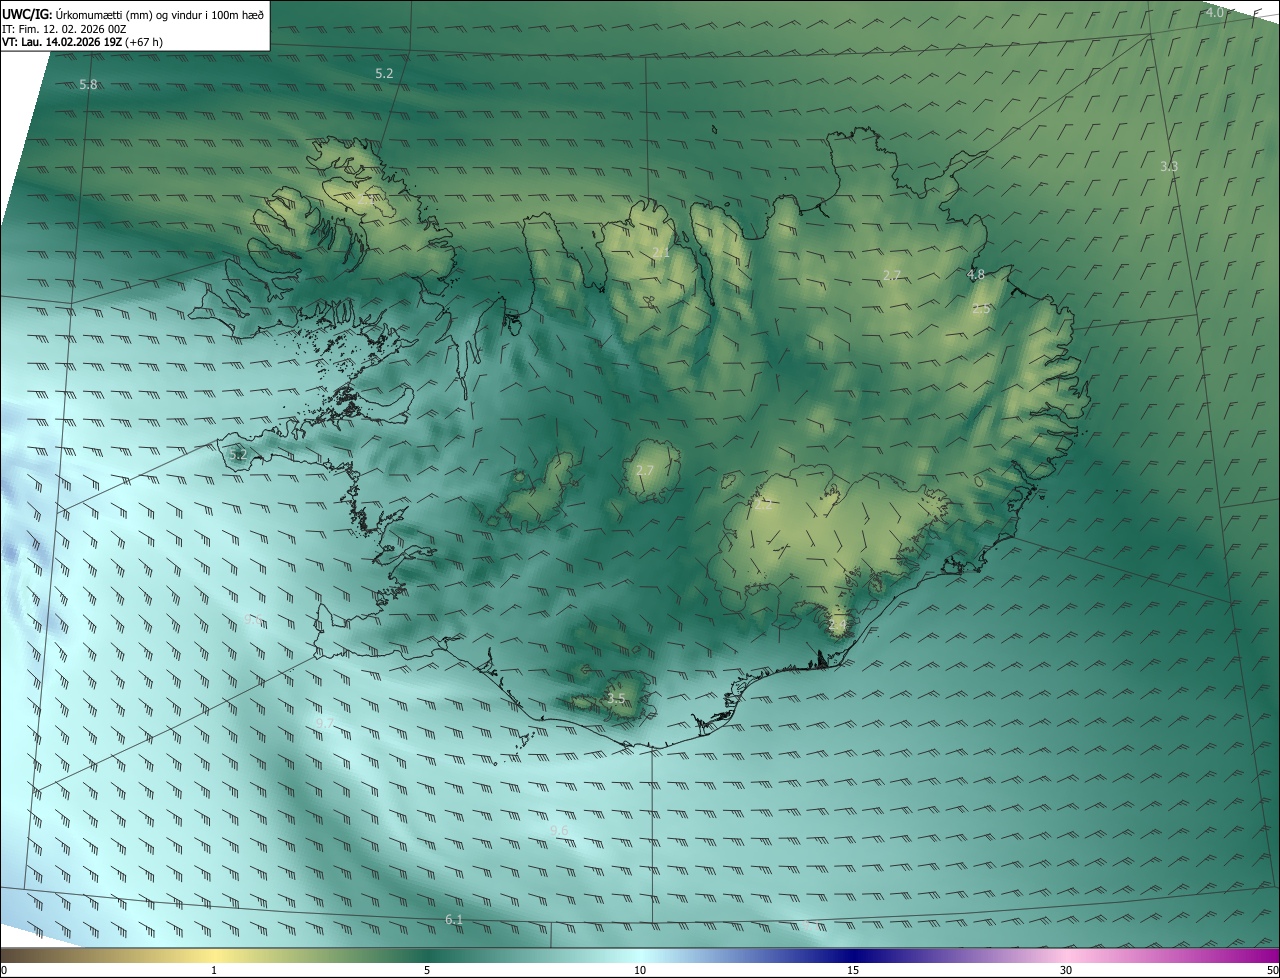1280x978 pixels.
Task: Click the yellow section of the color scale
Action: pyautogui.click(x=214, y=955)
